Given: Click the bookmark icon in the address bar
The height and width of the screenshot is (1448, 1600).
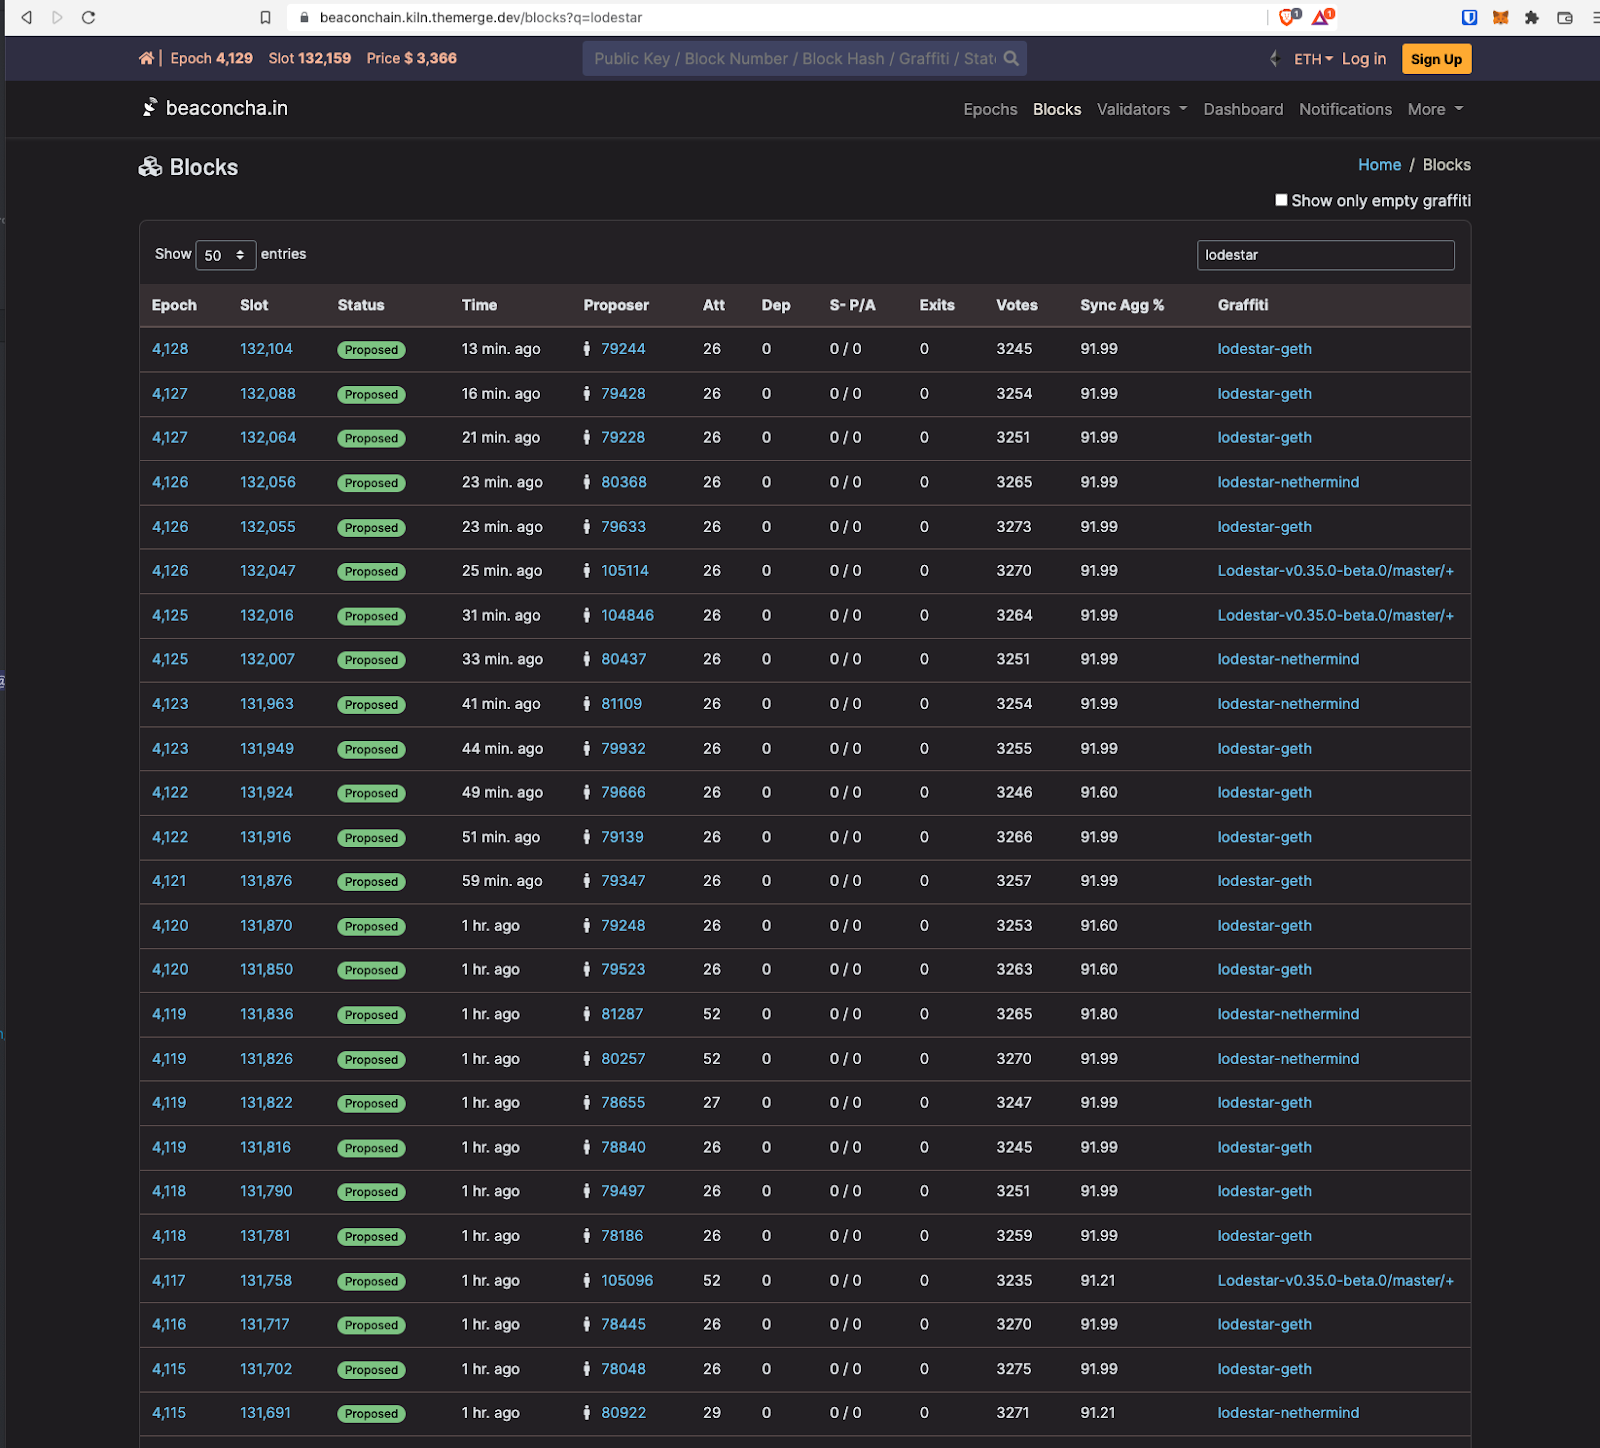Looking at the screenshot, I should coord(265,17).
